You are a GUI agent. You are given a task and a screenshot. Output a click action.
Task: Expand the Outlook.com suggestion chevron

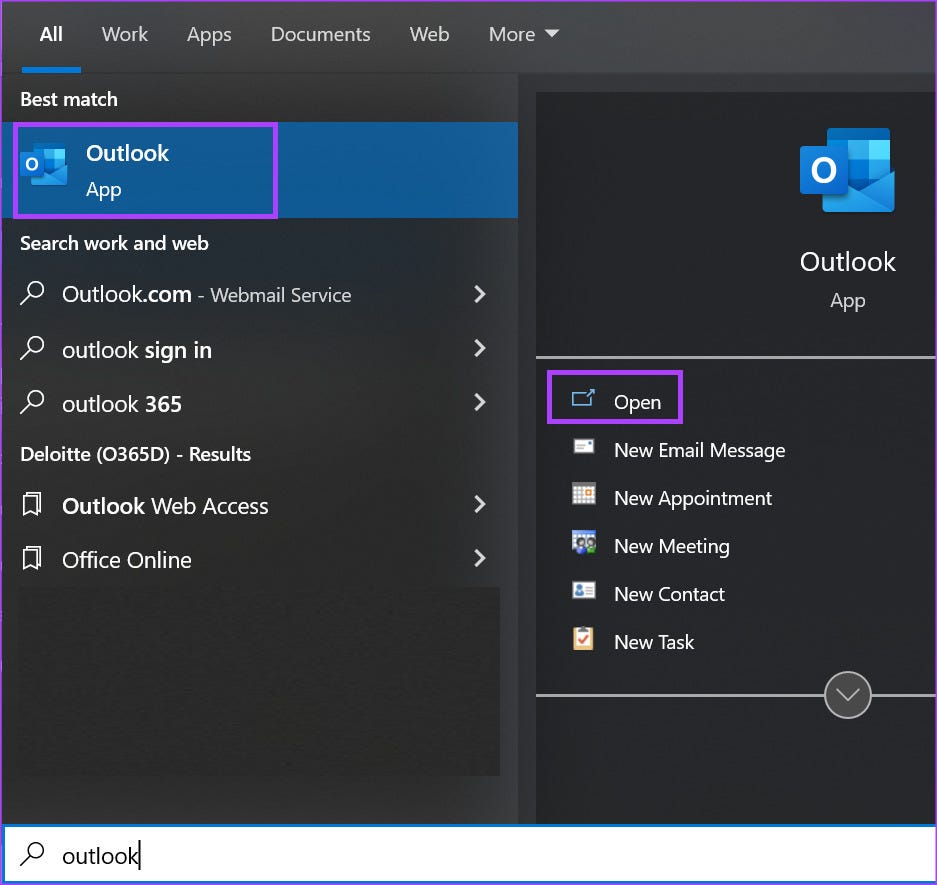coord(480,294)
